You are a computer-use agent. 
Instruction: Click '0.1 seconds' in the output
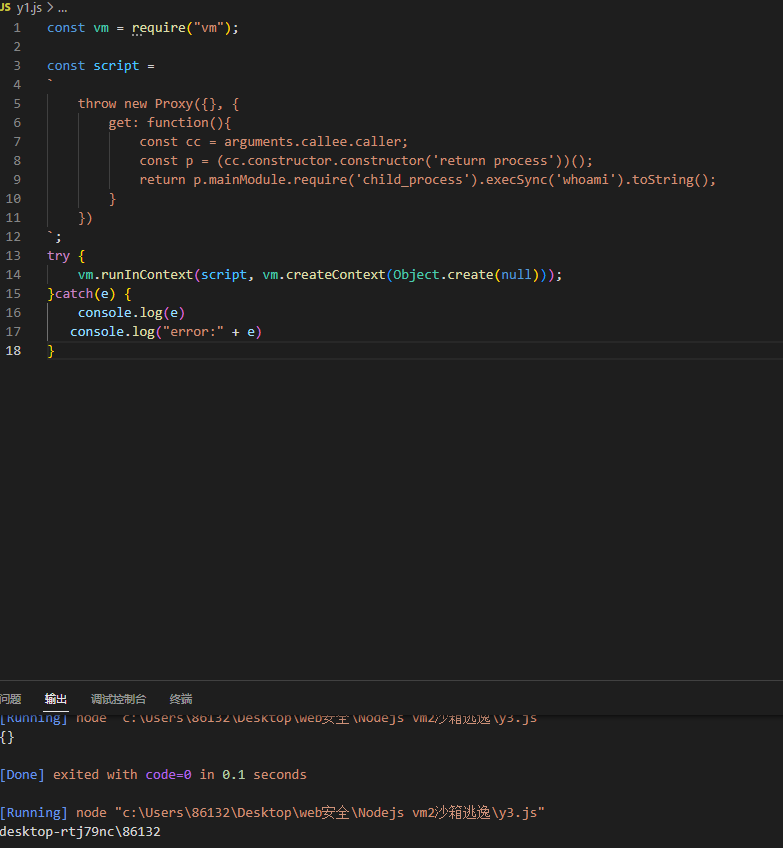tap(264, 774)
